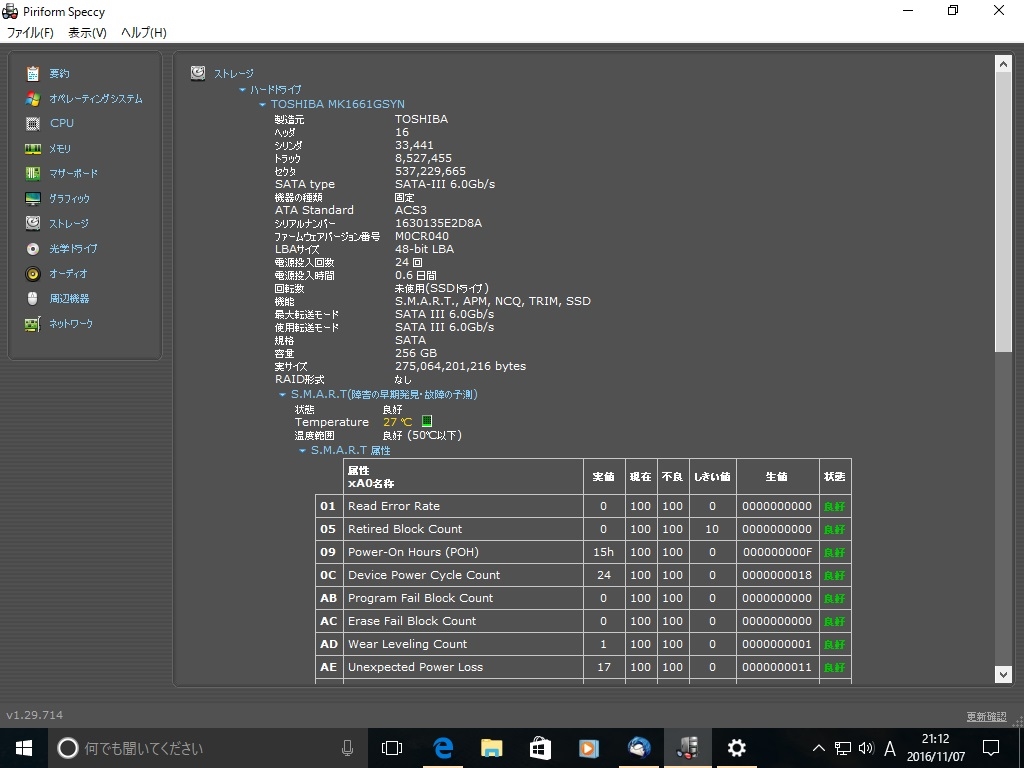1024x768 pixels.
Task: Select the メモリ RAM icon
Action: coord(33,149)
